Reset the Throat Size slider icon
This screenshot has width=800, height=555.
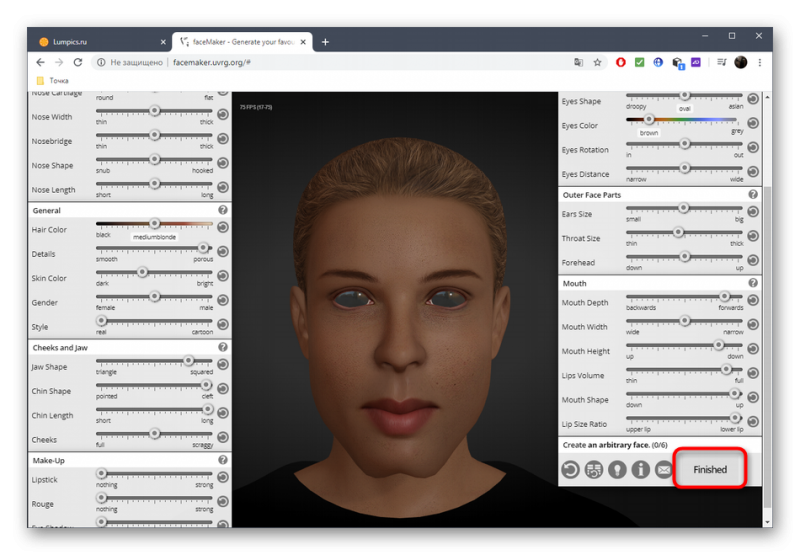click(x=753, y=236)
